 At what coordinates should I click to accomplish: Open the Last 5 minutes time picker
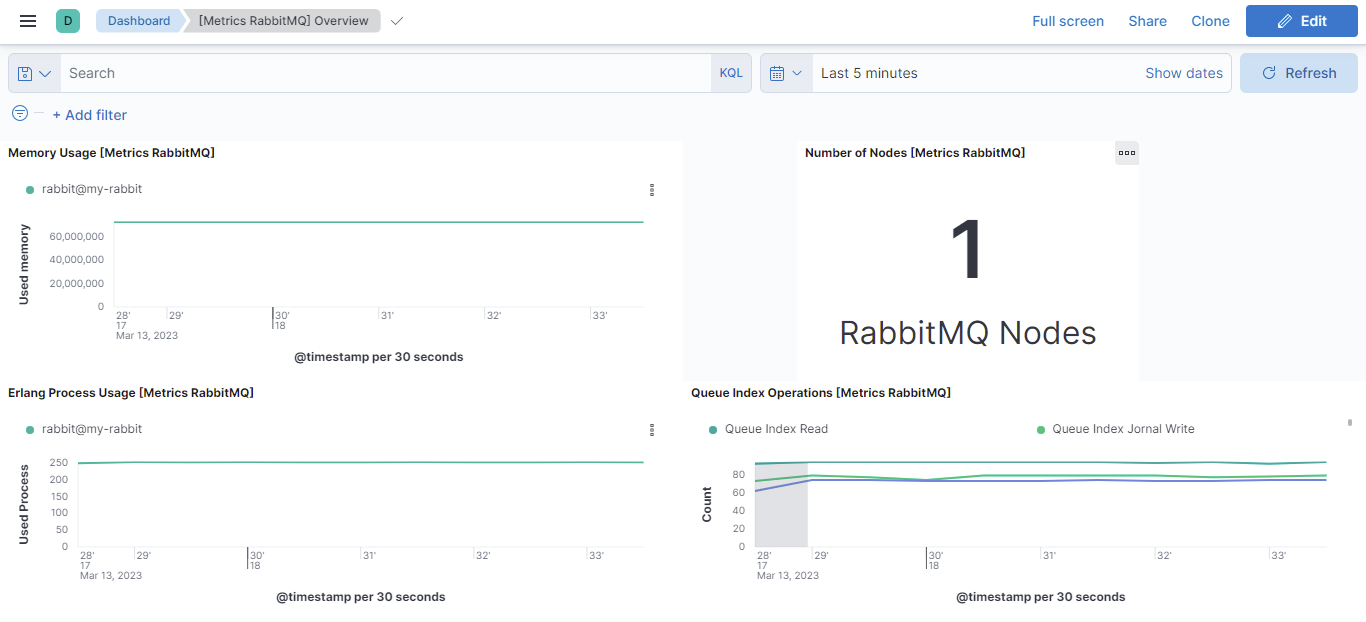click(x=869, y=73)
